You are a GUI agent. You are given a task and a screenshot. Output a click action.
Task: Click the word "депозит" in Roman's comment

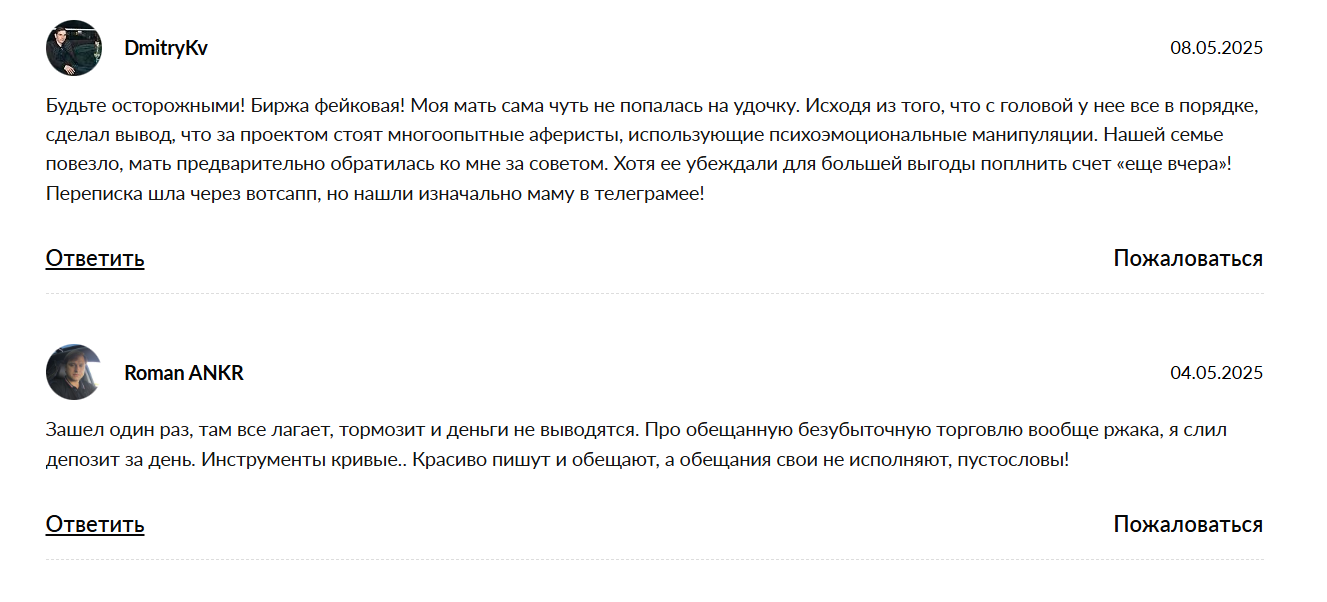tap(80, 461)
